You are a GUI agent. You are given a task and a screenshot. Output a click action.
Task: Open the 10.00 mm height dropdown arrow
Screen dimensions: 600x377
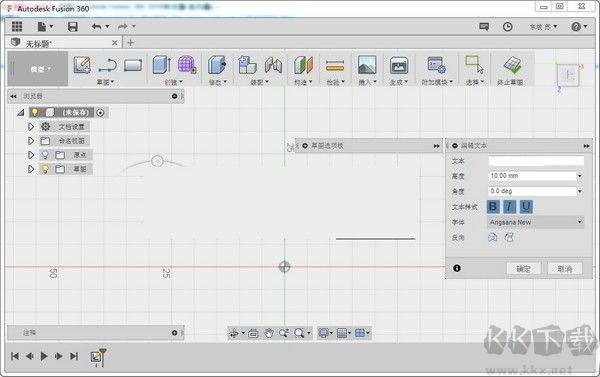(580, 176)
